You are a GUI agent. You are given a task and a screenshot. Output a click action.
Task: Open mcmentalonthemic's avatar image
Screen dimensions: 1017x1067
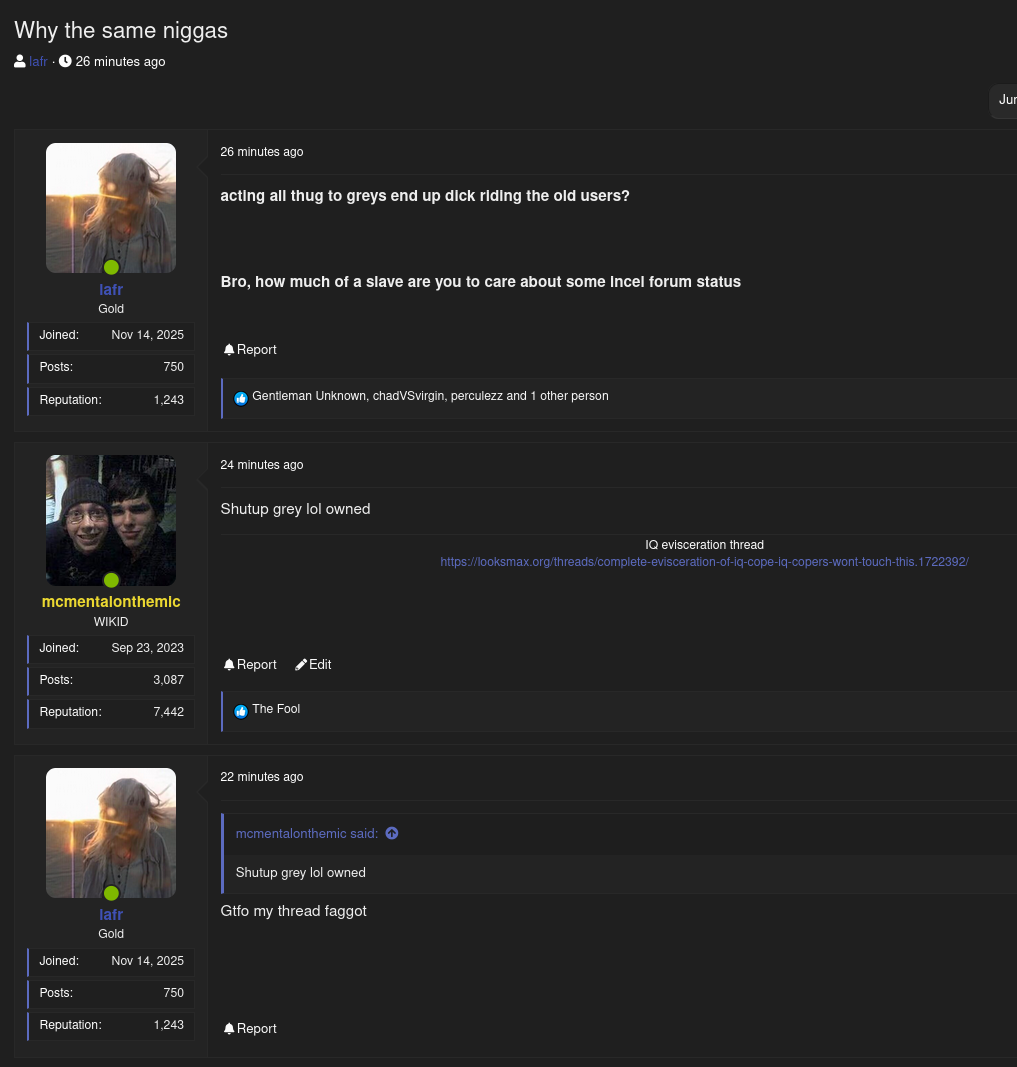111,520
